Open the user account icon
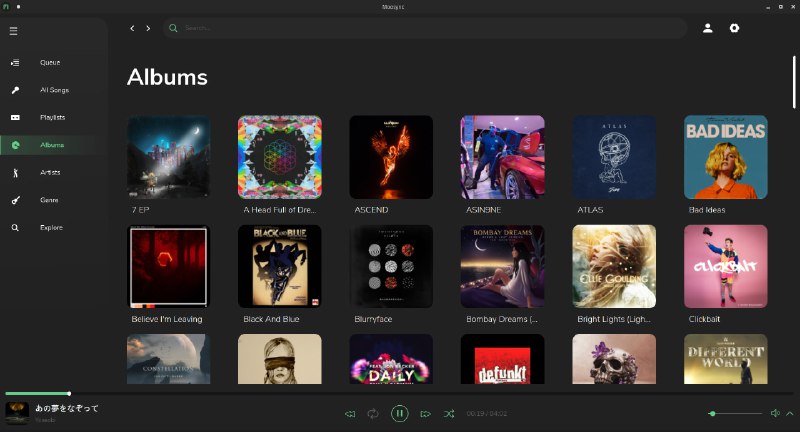This screenshot has height=432, width=800. [x=708, y=28]
